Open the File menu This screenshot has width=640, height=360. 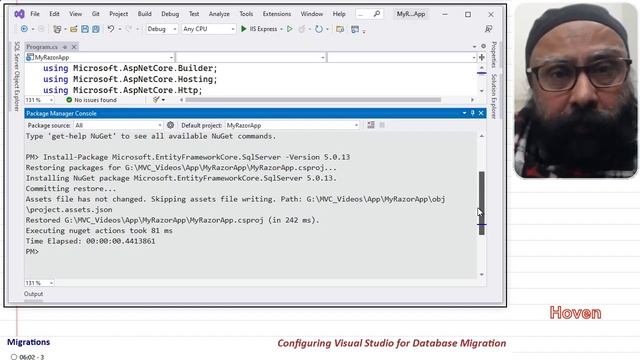coord(35,14)
